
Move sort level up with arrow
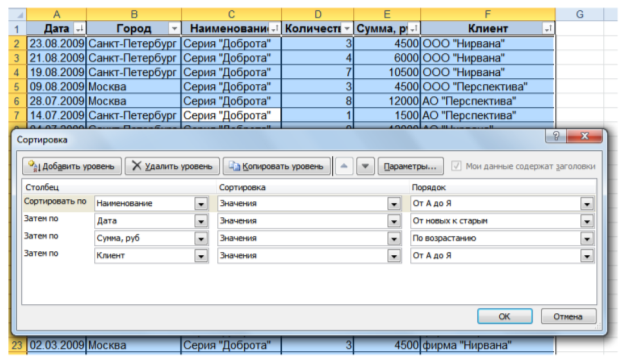pos(344,166)
